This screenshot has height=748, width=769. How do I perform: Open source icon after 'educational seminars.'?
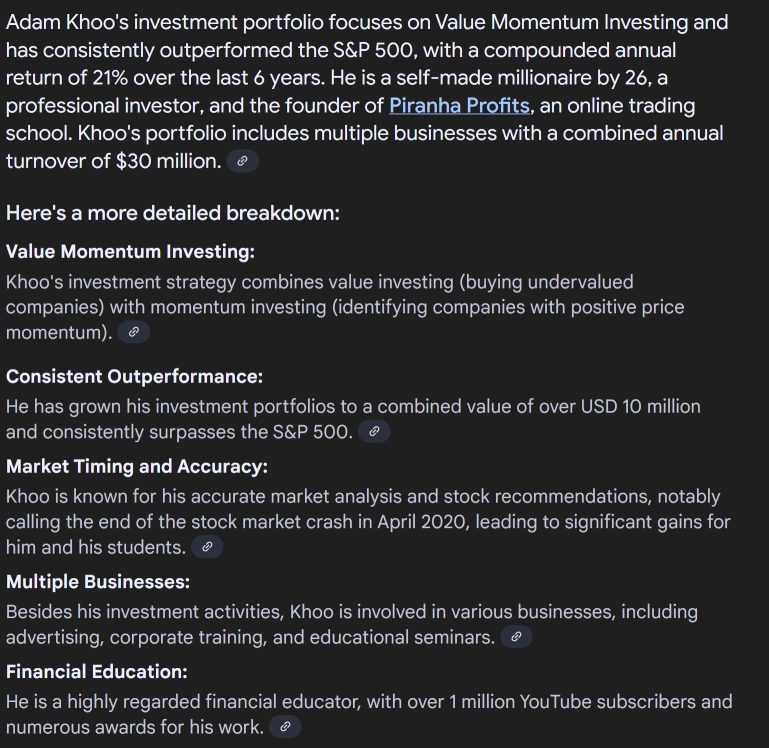(516, 637)
